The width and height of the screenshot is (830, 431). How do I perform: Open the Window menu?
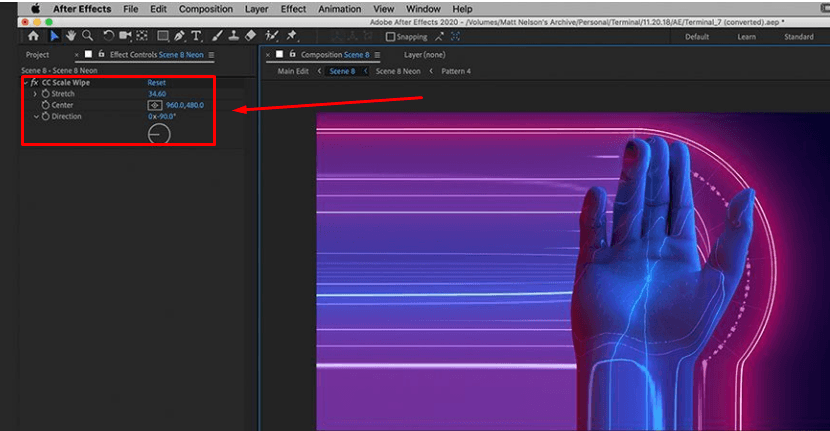pyautogui.click(x=423, y=9)
